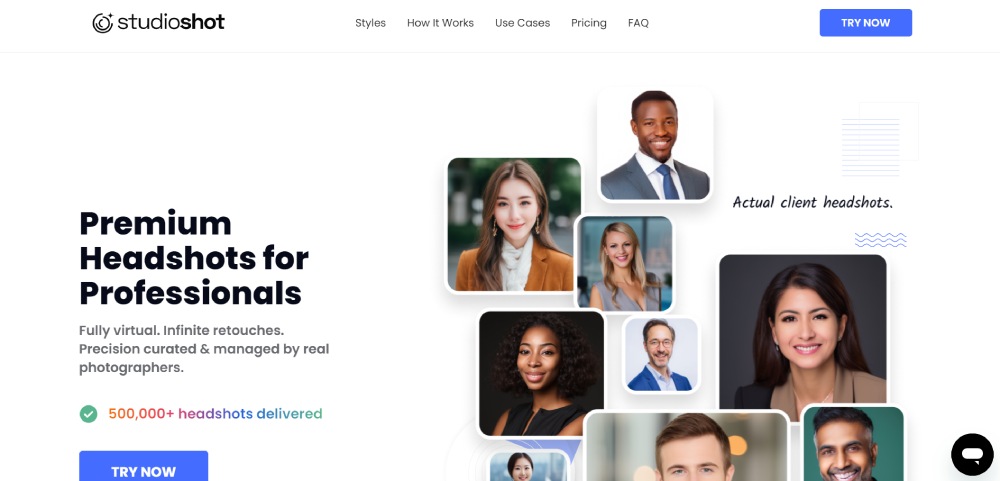Select headshot of woman with curly hair
Viewport: 1000px width, 481px height.
click(x=541, y=373)
